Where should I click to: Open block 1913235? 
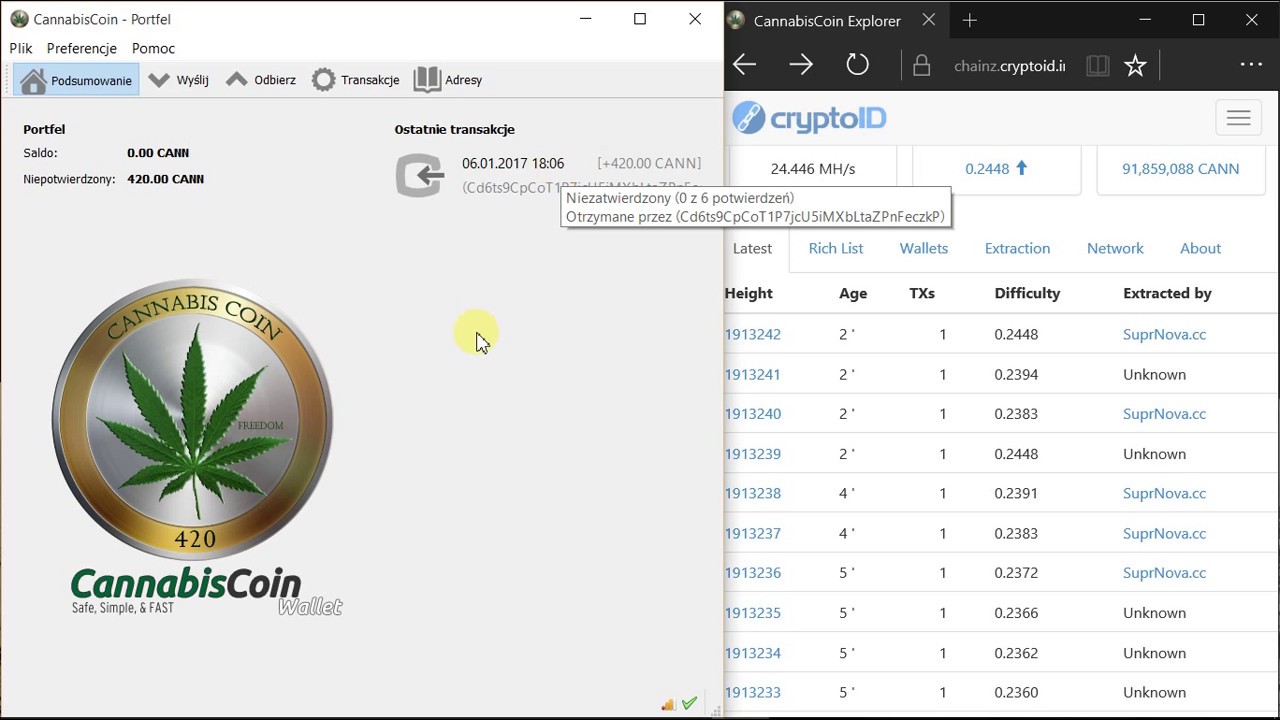[x=753, y=613]
